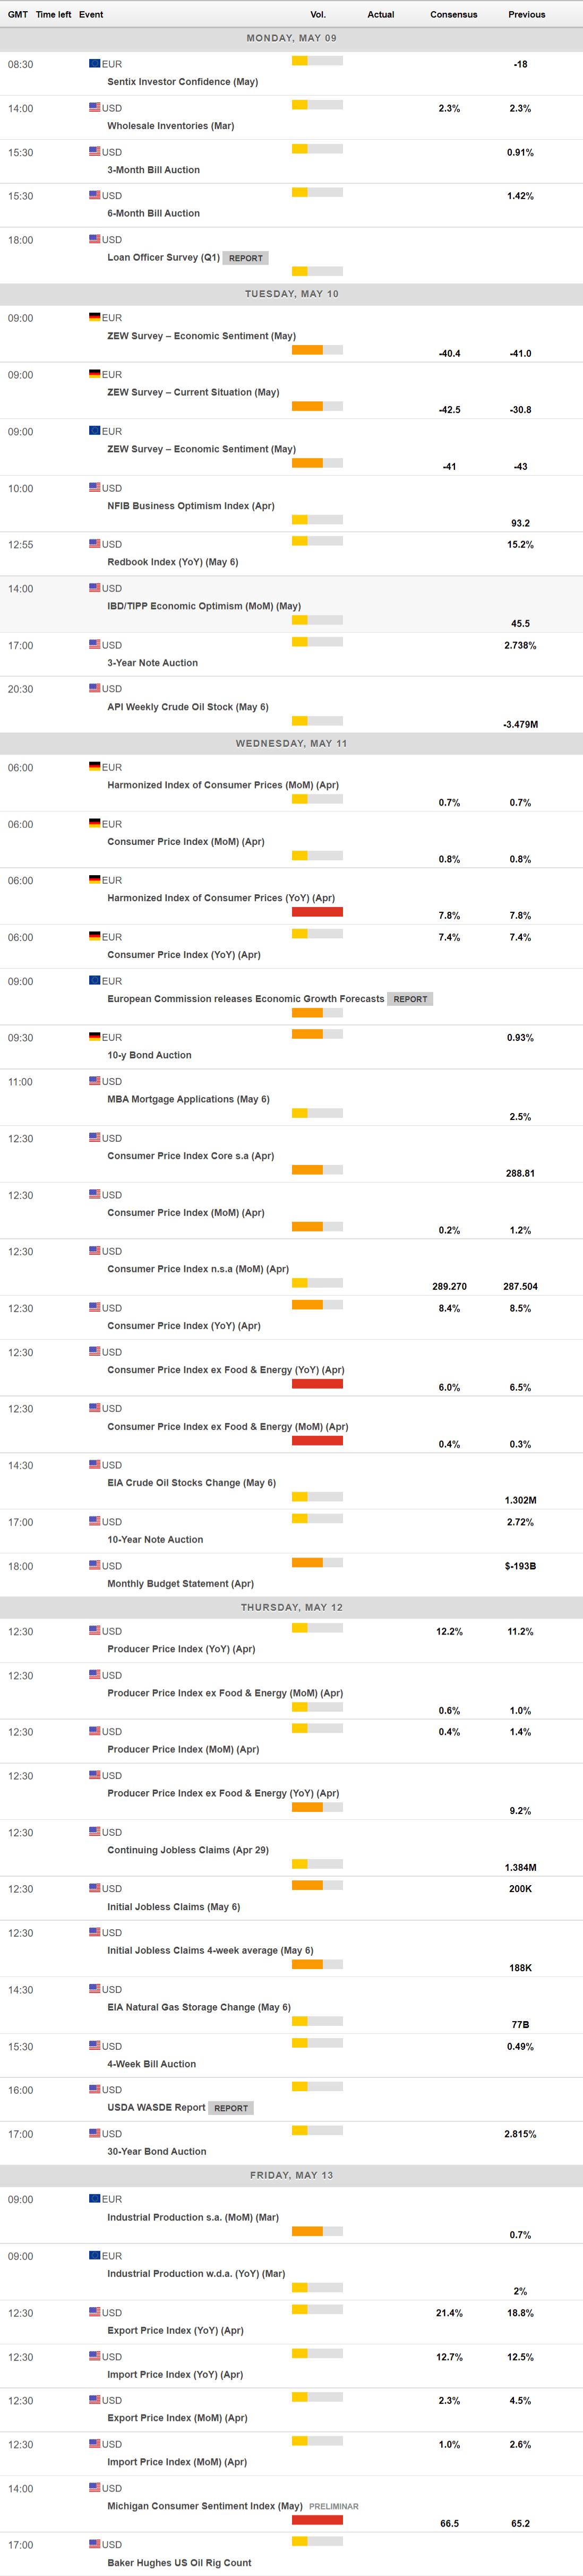Click red volatility bar for Michigan Consumer Sentiment
This screenshot has height=2576, width=583.
click(x=317, y=2520)
